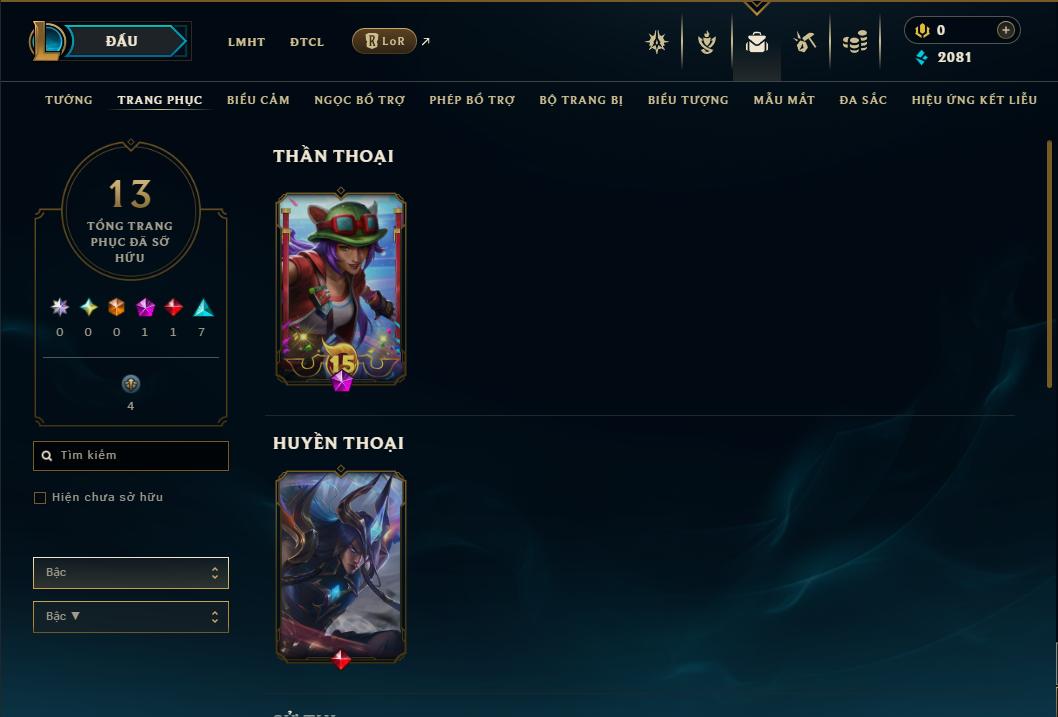
Task: Open the Collection backpack icon
Action: click(756, 42)
